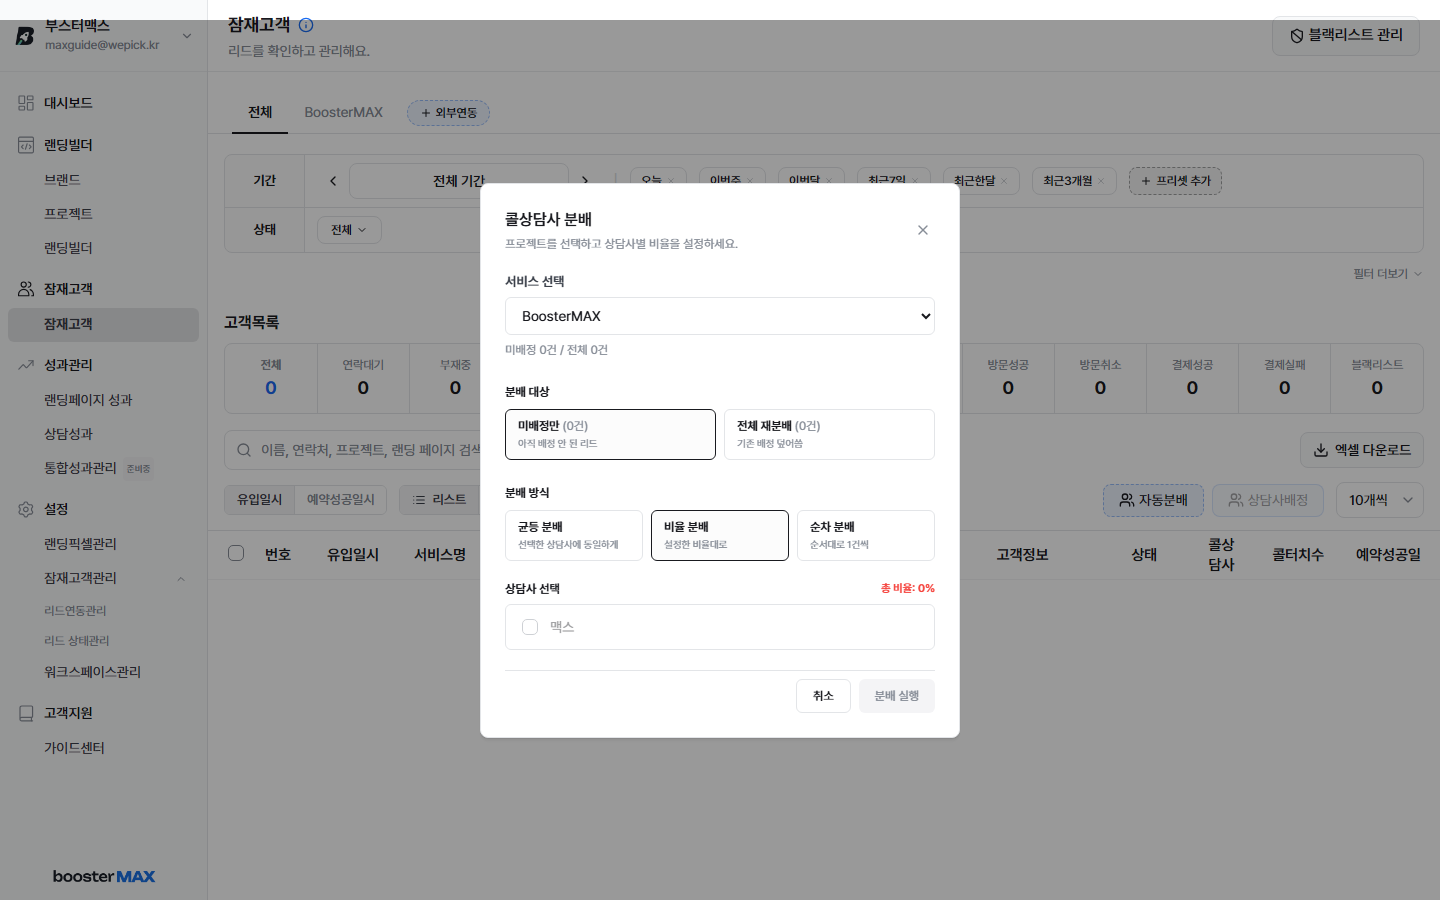The image size is (1440, 900).
Task: Expand 필터 더보기
Action: [1387, 274]
